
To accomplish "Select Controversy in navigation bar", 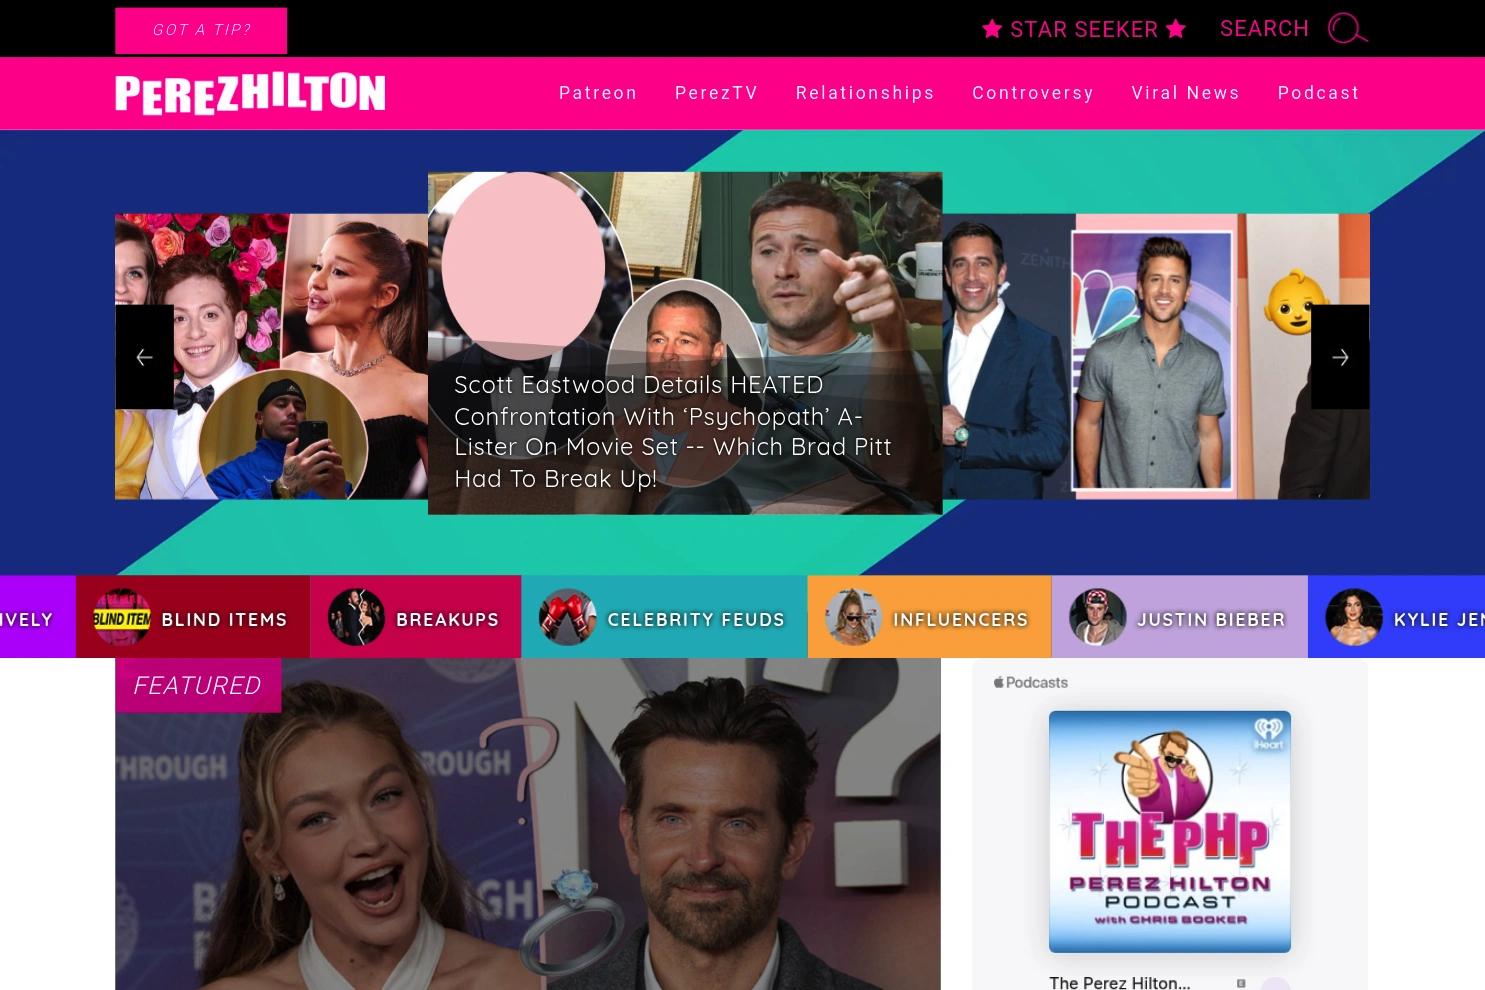I will coord(1033,93).
